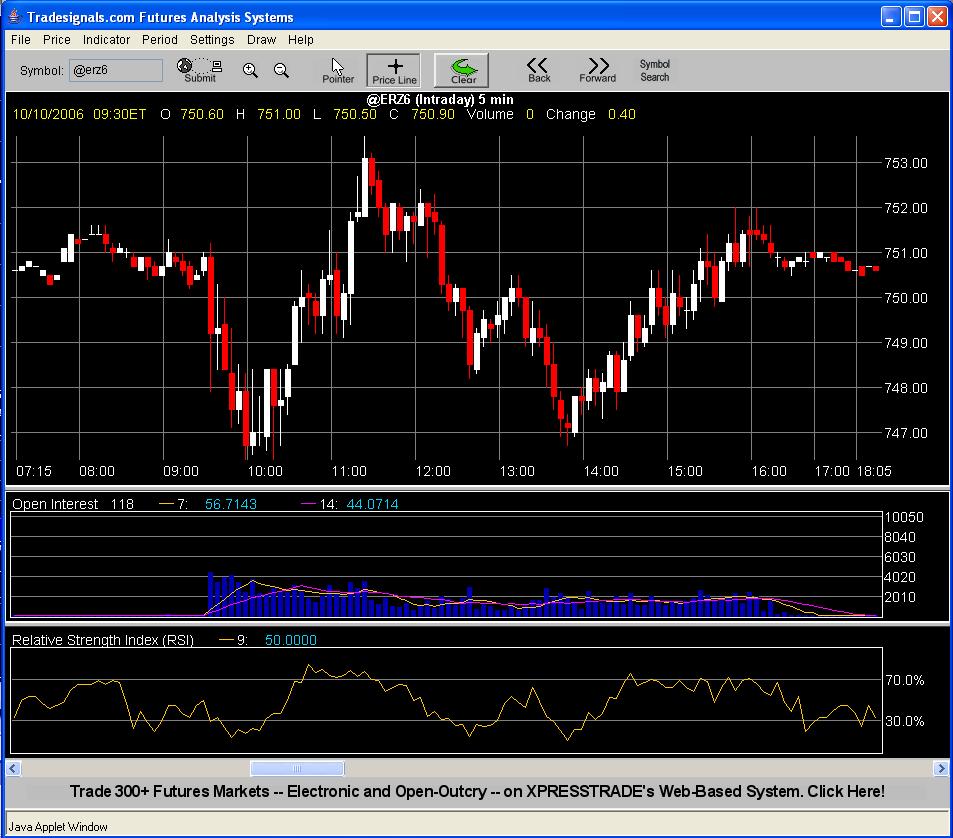Open the Help menu

coord(301,40)
